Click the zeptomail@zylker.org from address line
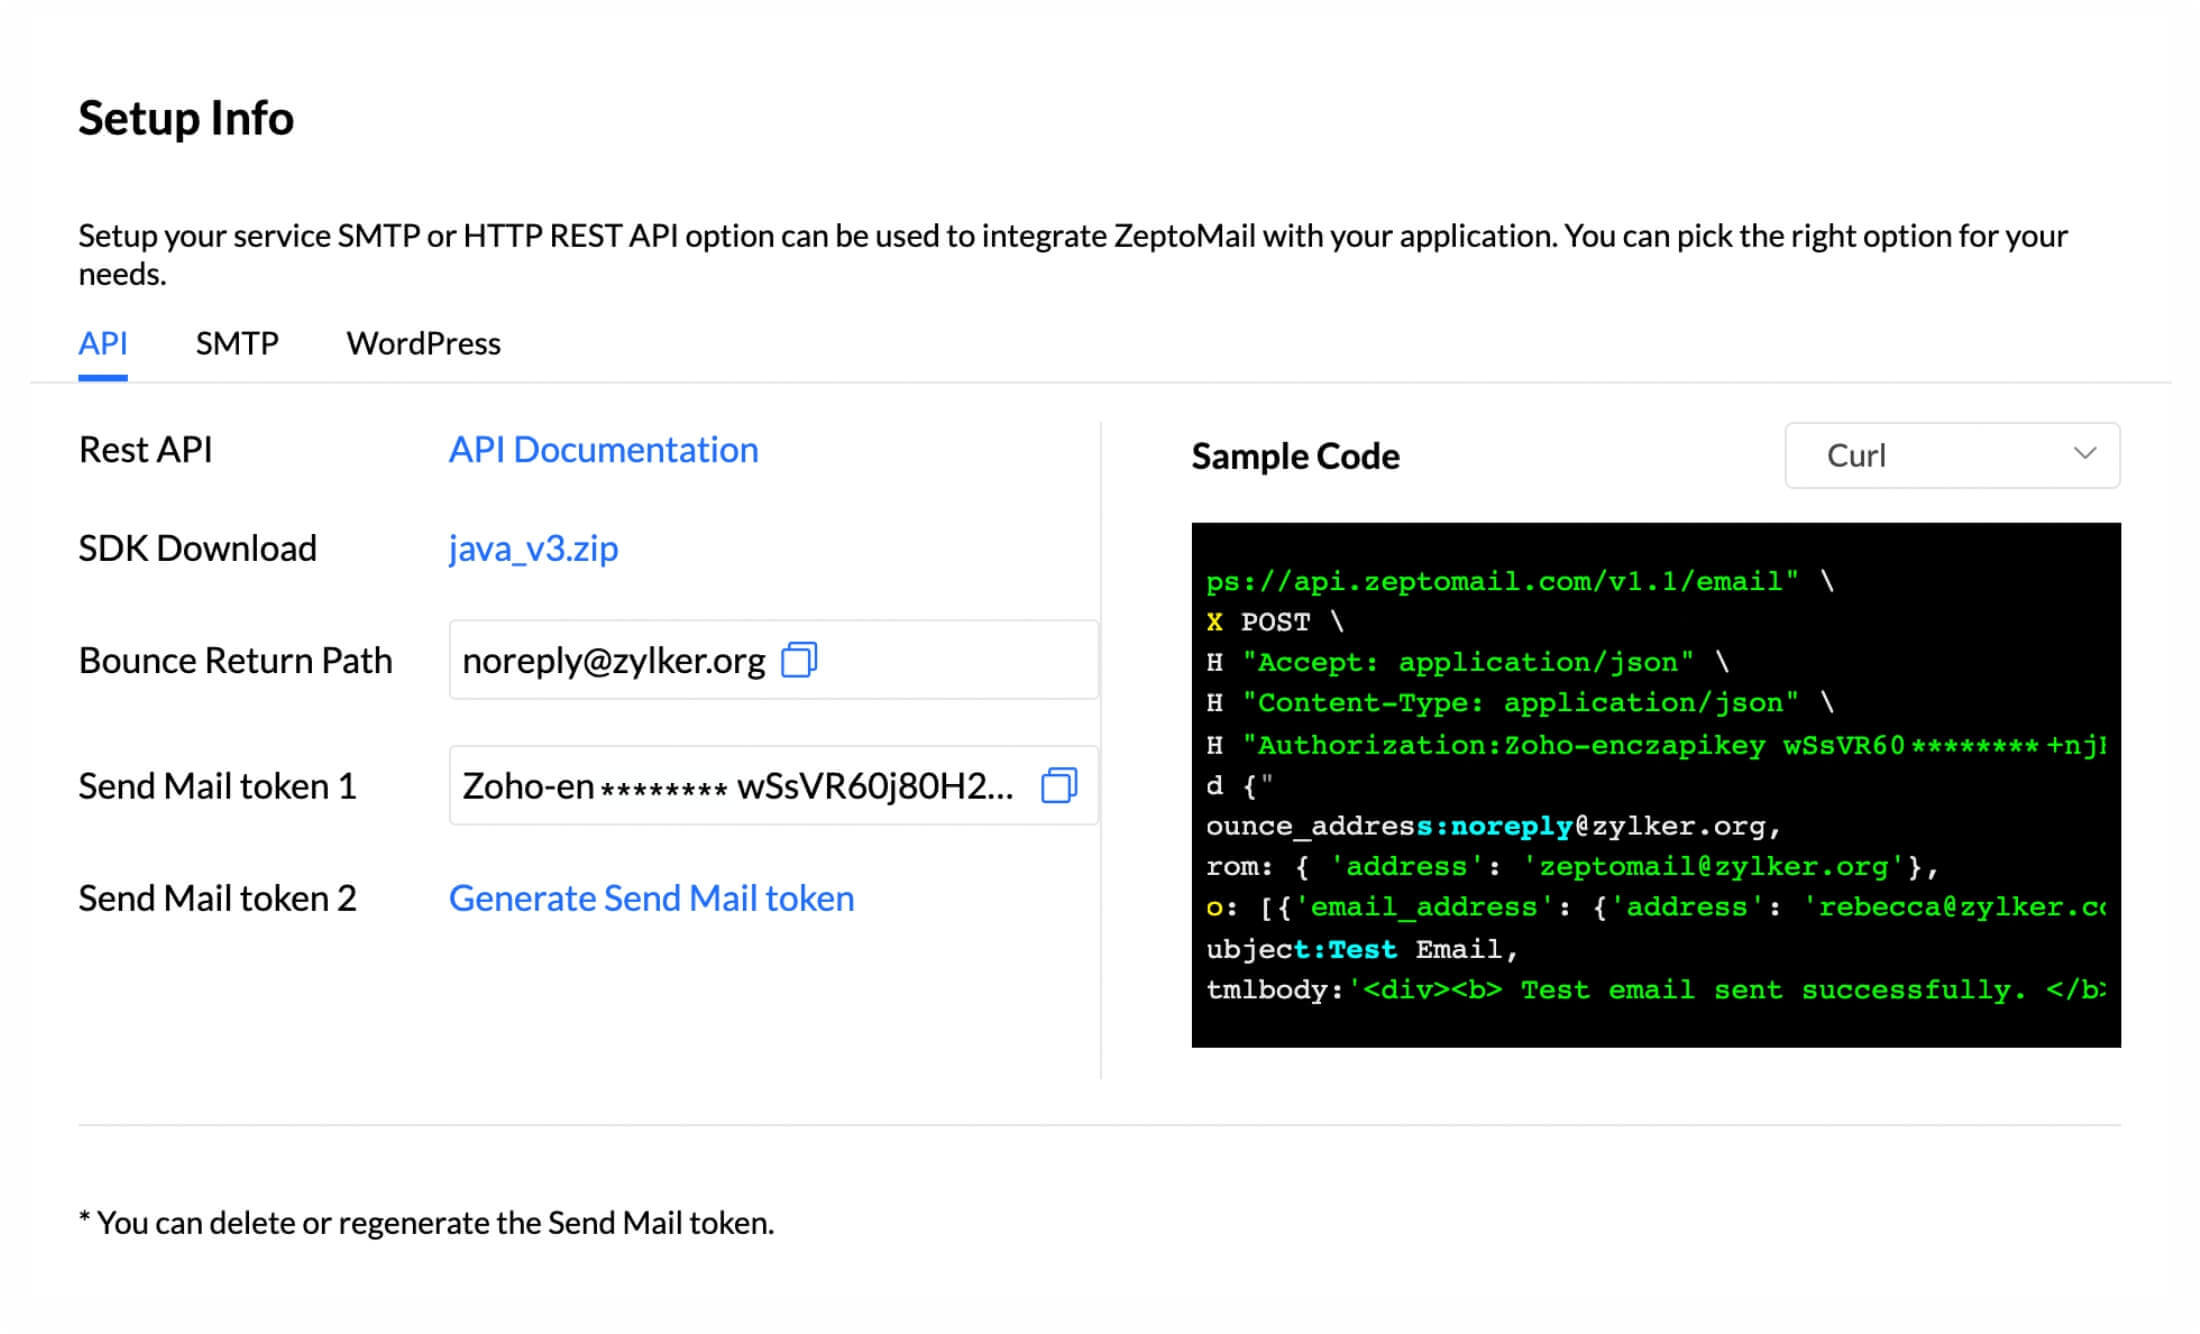This screenshot has height=1334, width=2200. (1572, 866)
